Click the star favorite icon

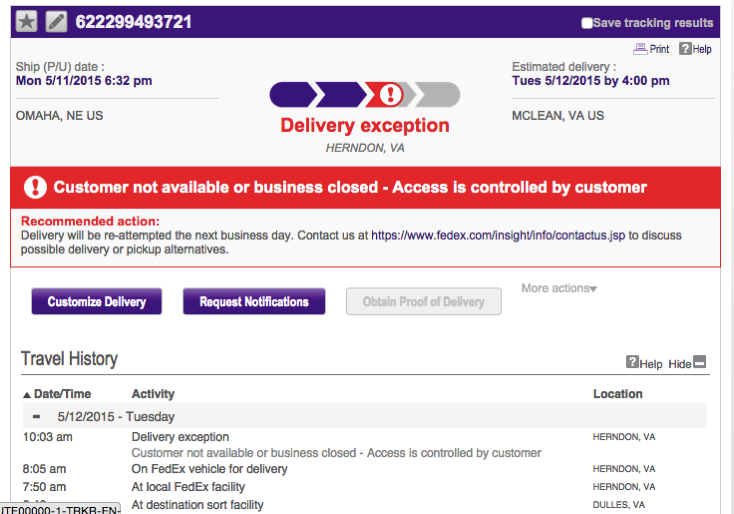(27, 22)
